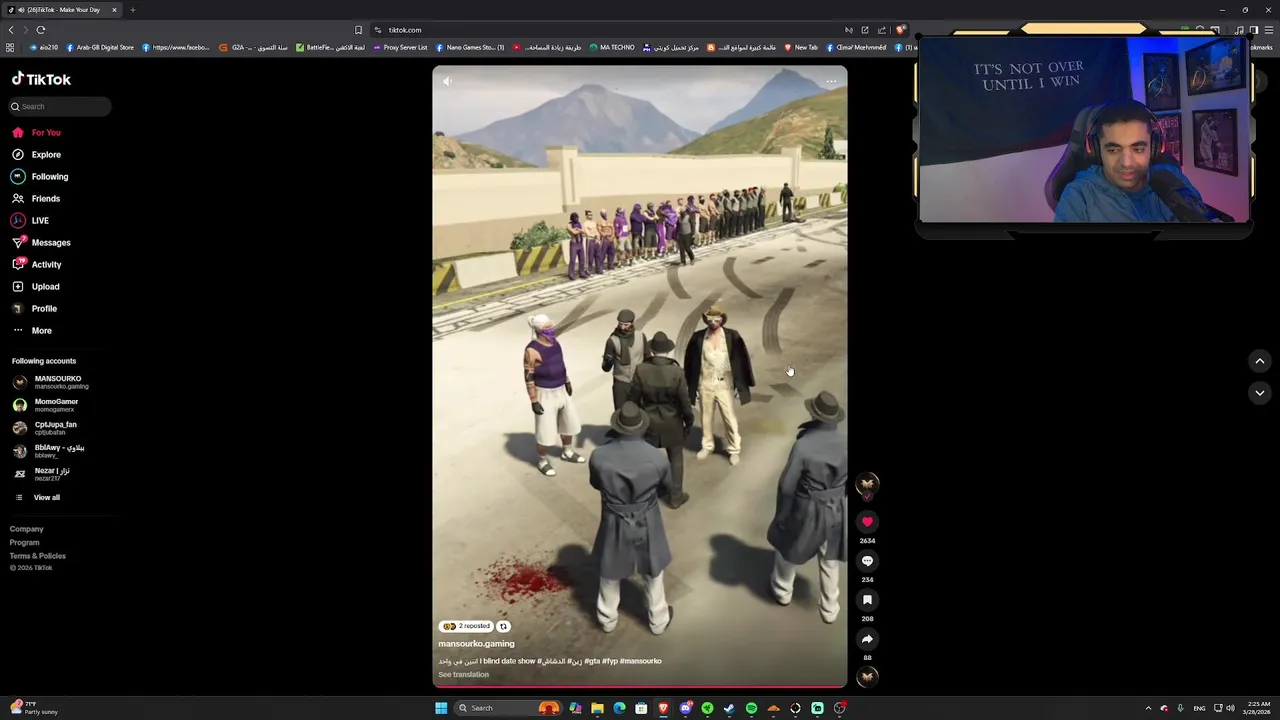Expand the Terms & Policies footer section

click(x=38, y=555)
